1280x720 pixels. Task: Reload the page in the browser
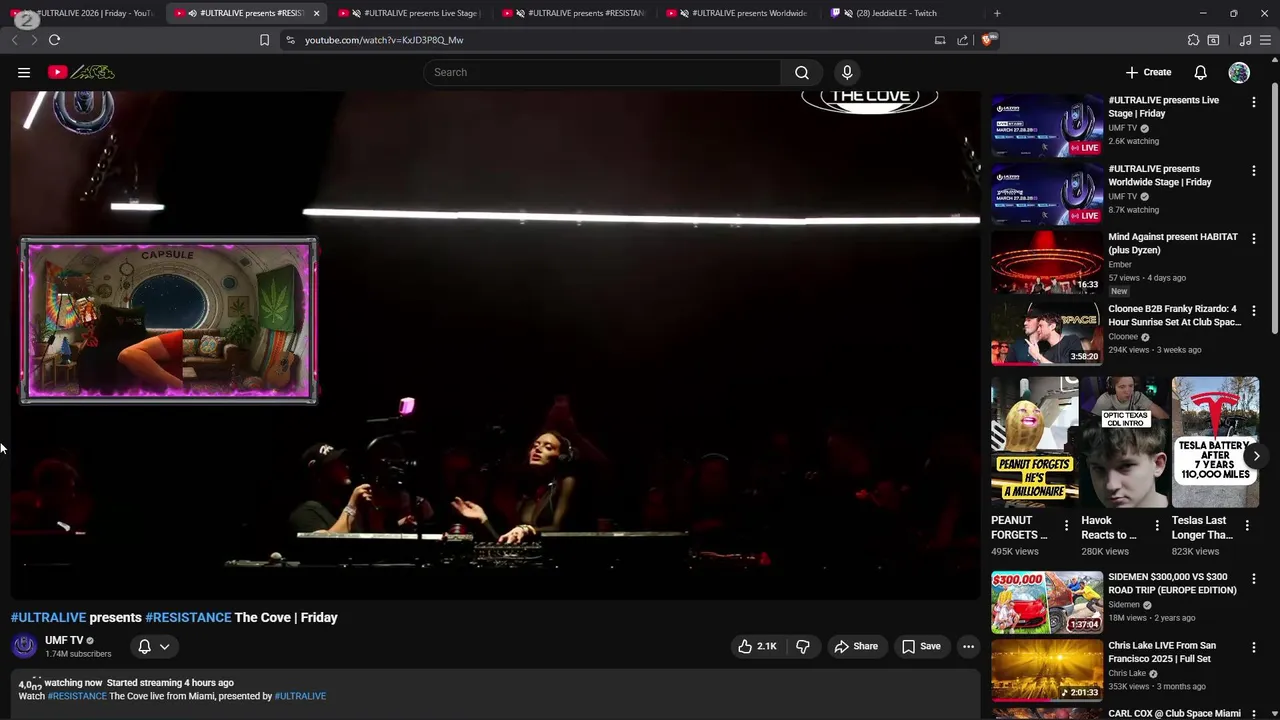point(54,40)
